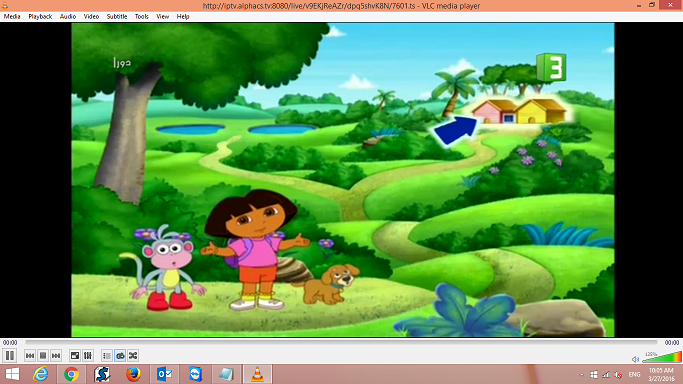Open the taskbar clock and date
This screenshot has height=384, width=683.
tap(661, 375)
